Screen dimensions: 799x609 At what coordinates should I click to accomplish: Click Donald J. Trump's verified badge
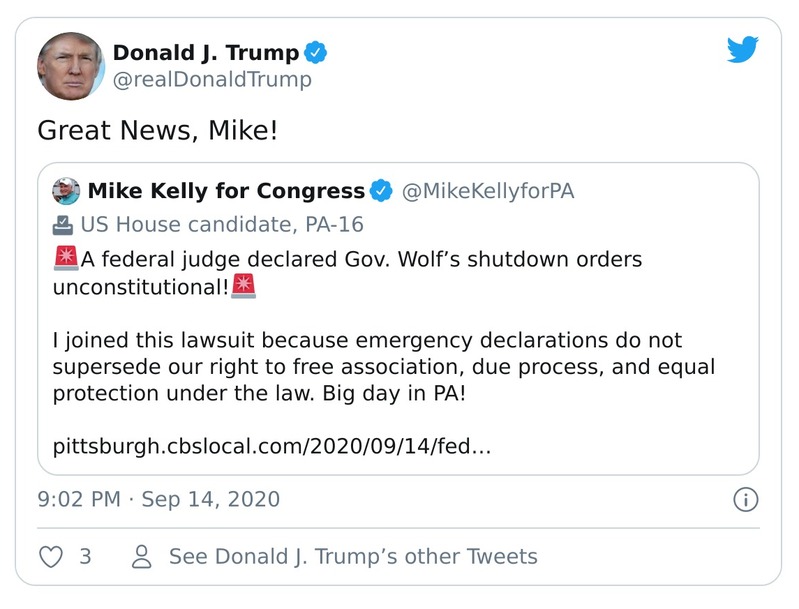coord(316,53)
